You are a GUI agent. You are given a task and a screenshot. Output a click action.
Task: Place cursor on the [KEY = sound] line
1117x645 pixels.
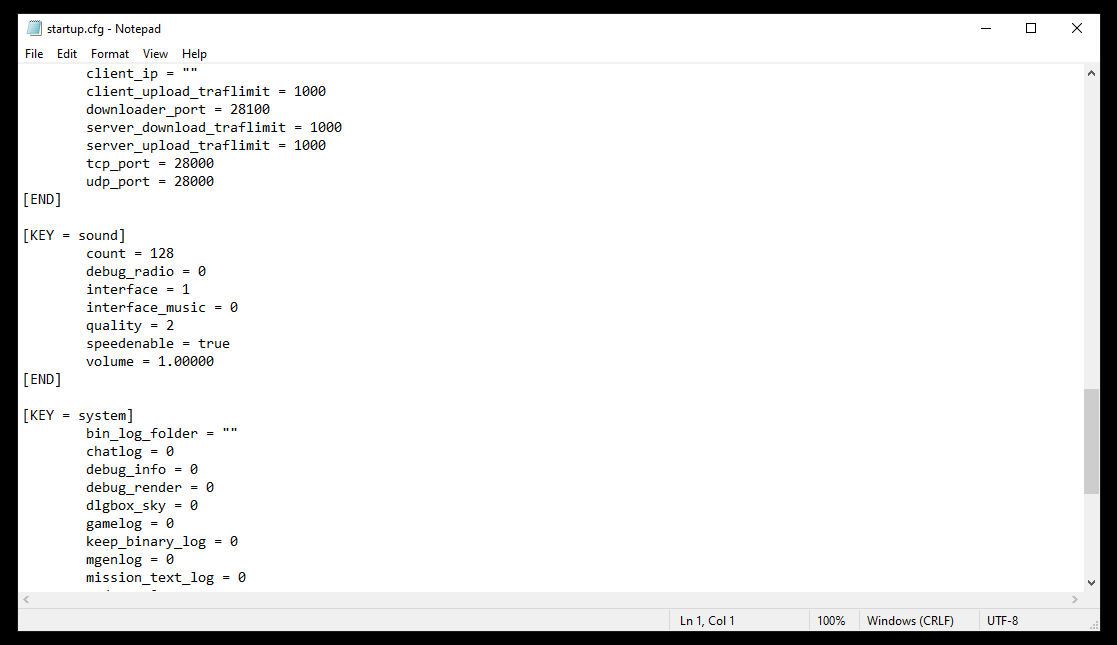pyautogui.click(x=74, y=235)
